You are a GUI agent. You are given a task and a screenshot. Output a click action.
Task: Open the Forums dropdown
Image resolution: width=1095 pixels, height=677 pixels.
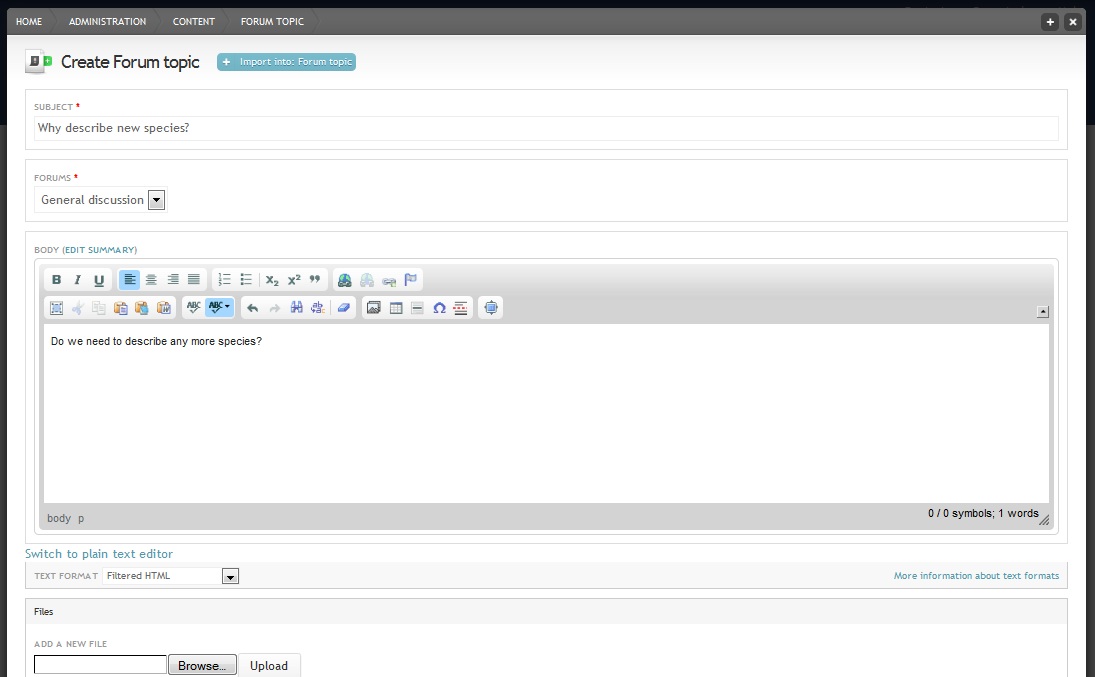(x=101, y=200)
